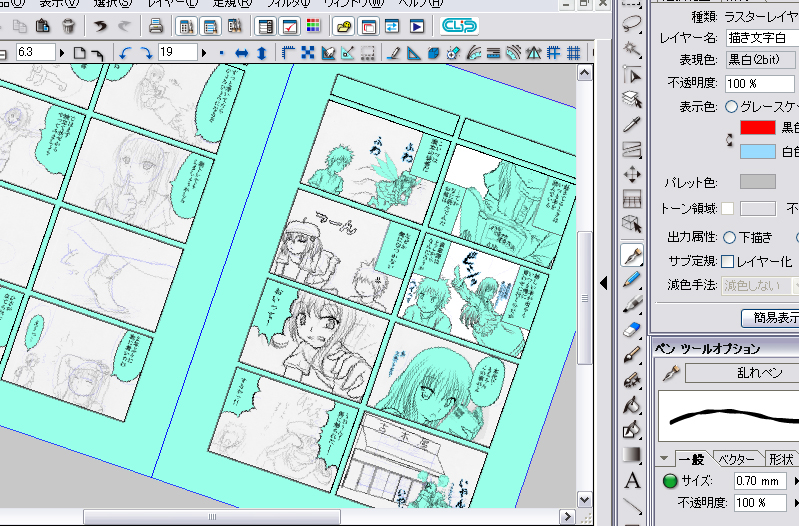The width and height of the screenshot is (799, 526).
Task: Pick the Layer Select tool
Action: (632, 100)
